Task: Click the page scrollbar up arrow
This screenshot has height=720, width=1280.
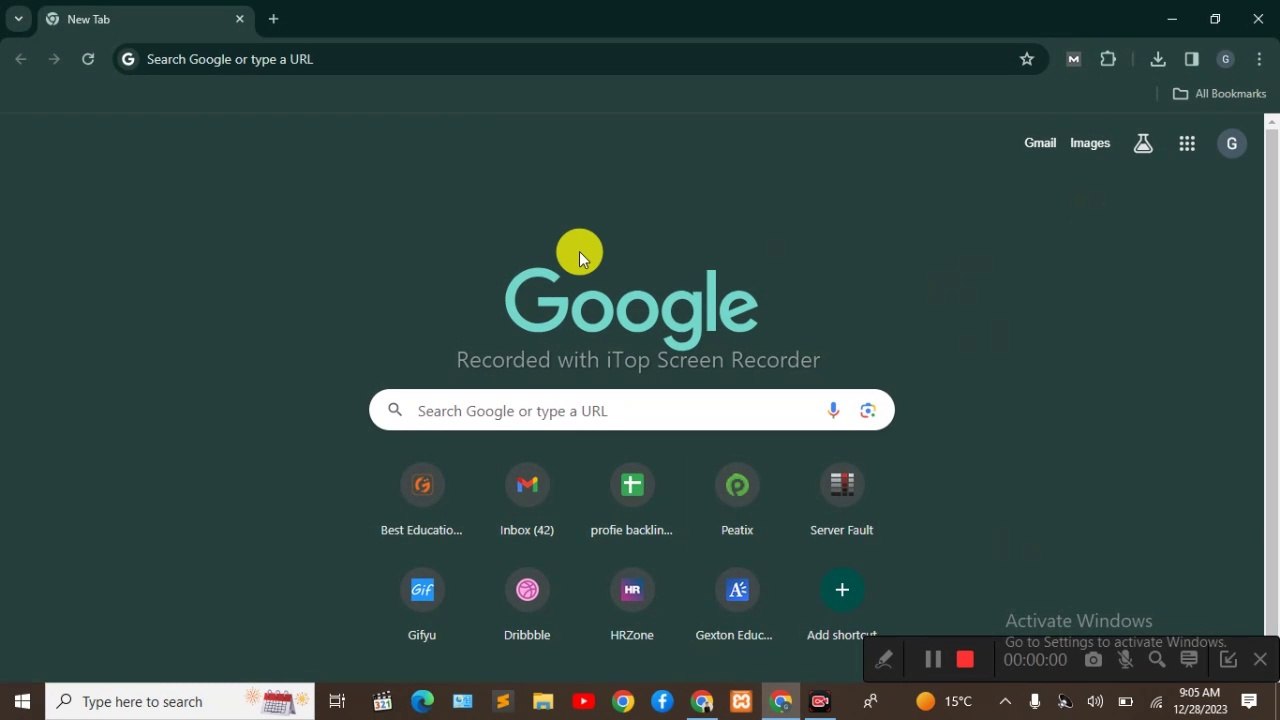Action: pyautogui.click(x=1272, y=122)
